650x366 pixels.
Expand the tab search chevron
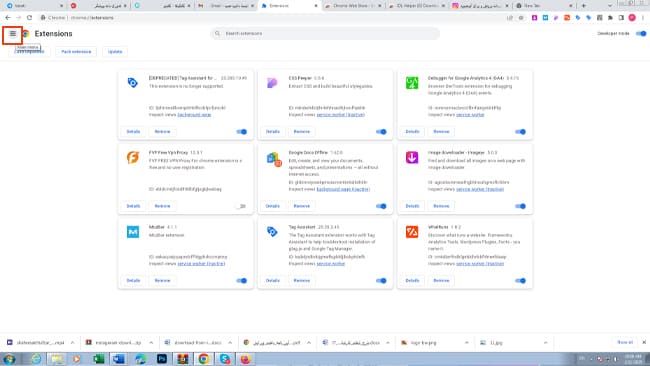(x=610, y=6)
